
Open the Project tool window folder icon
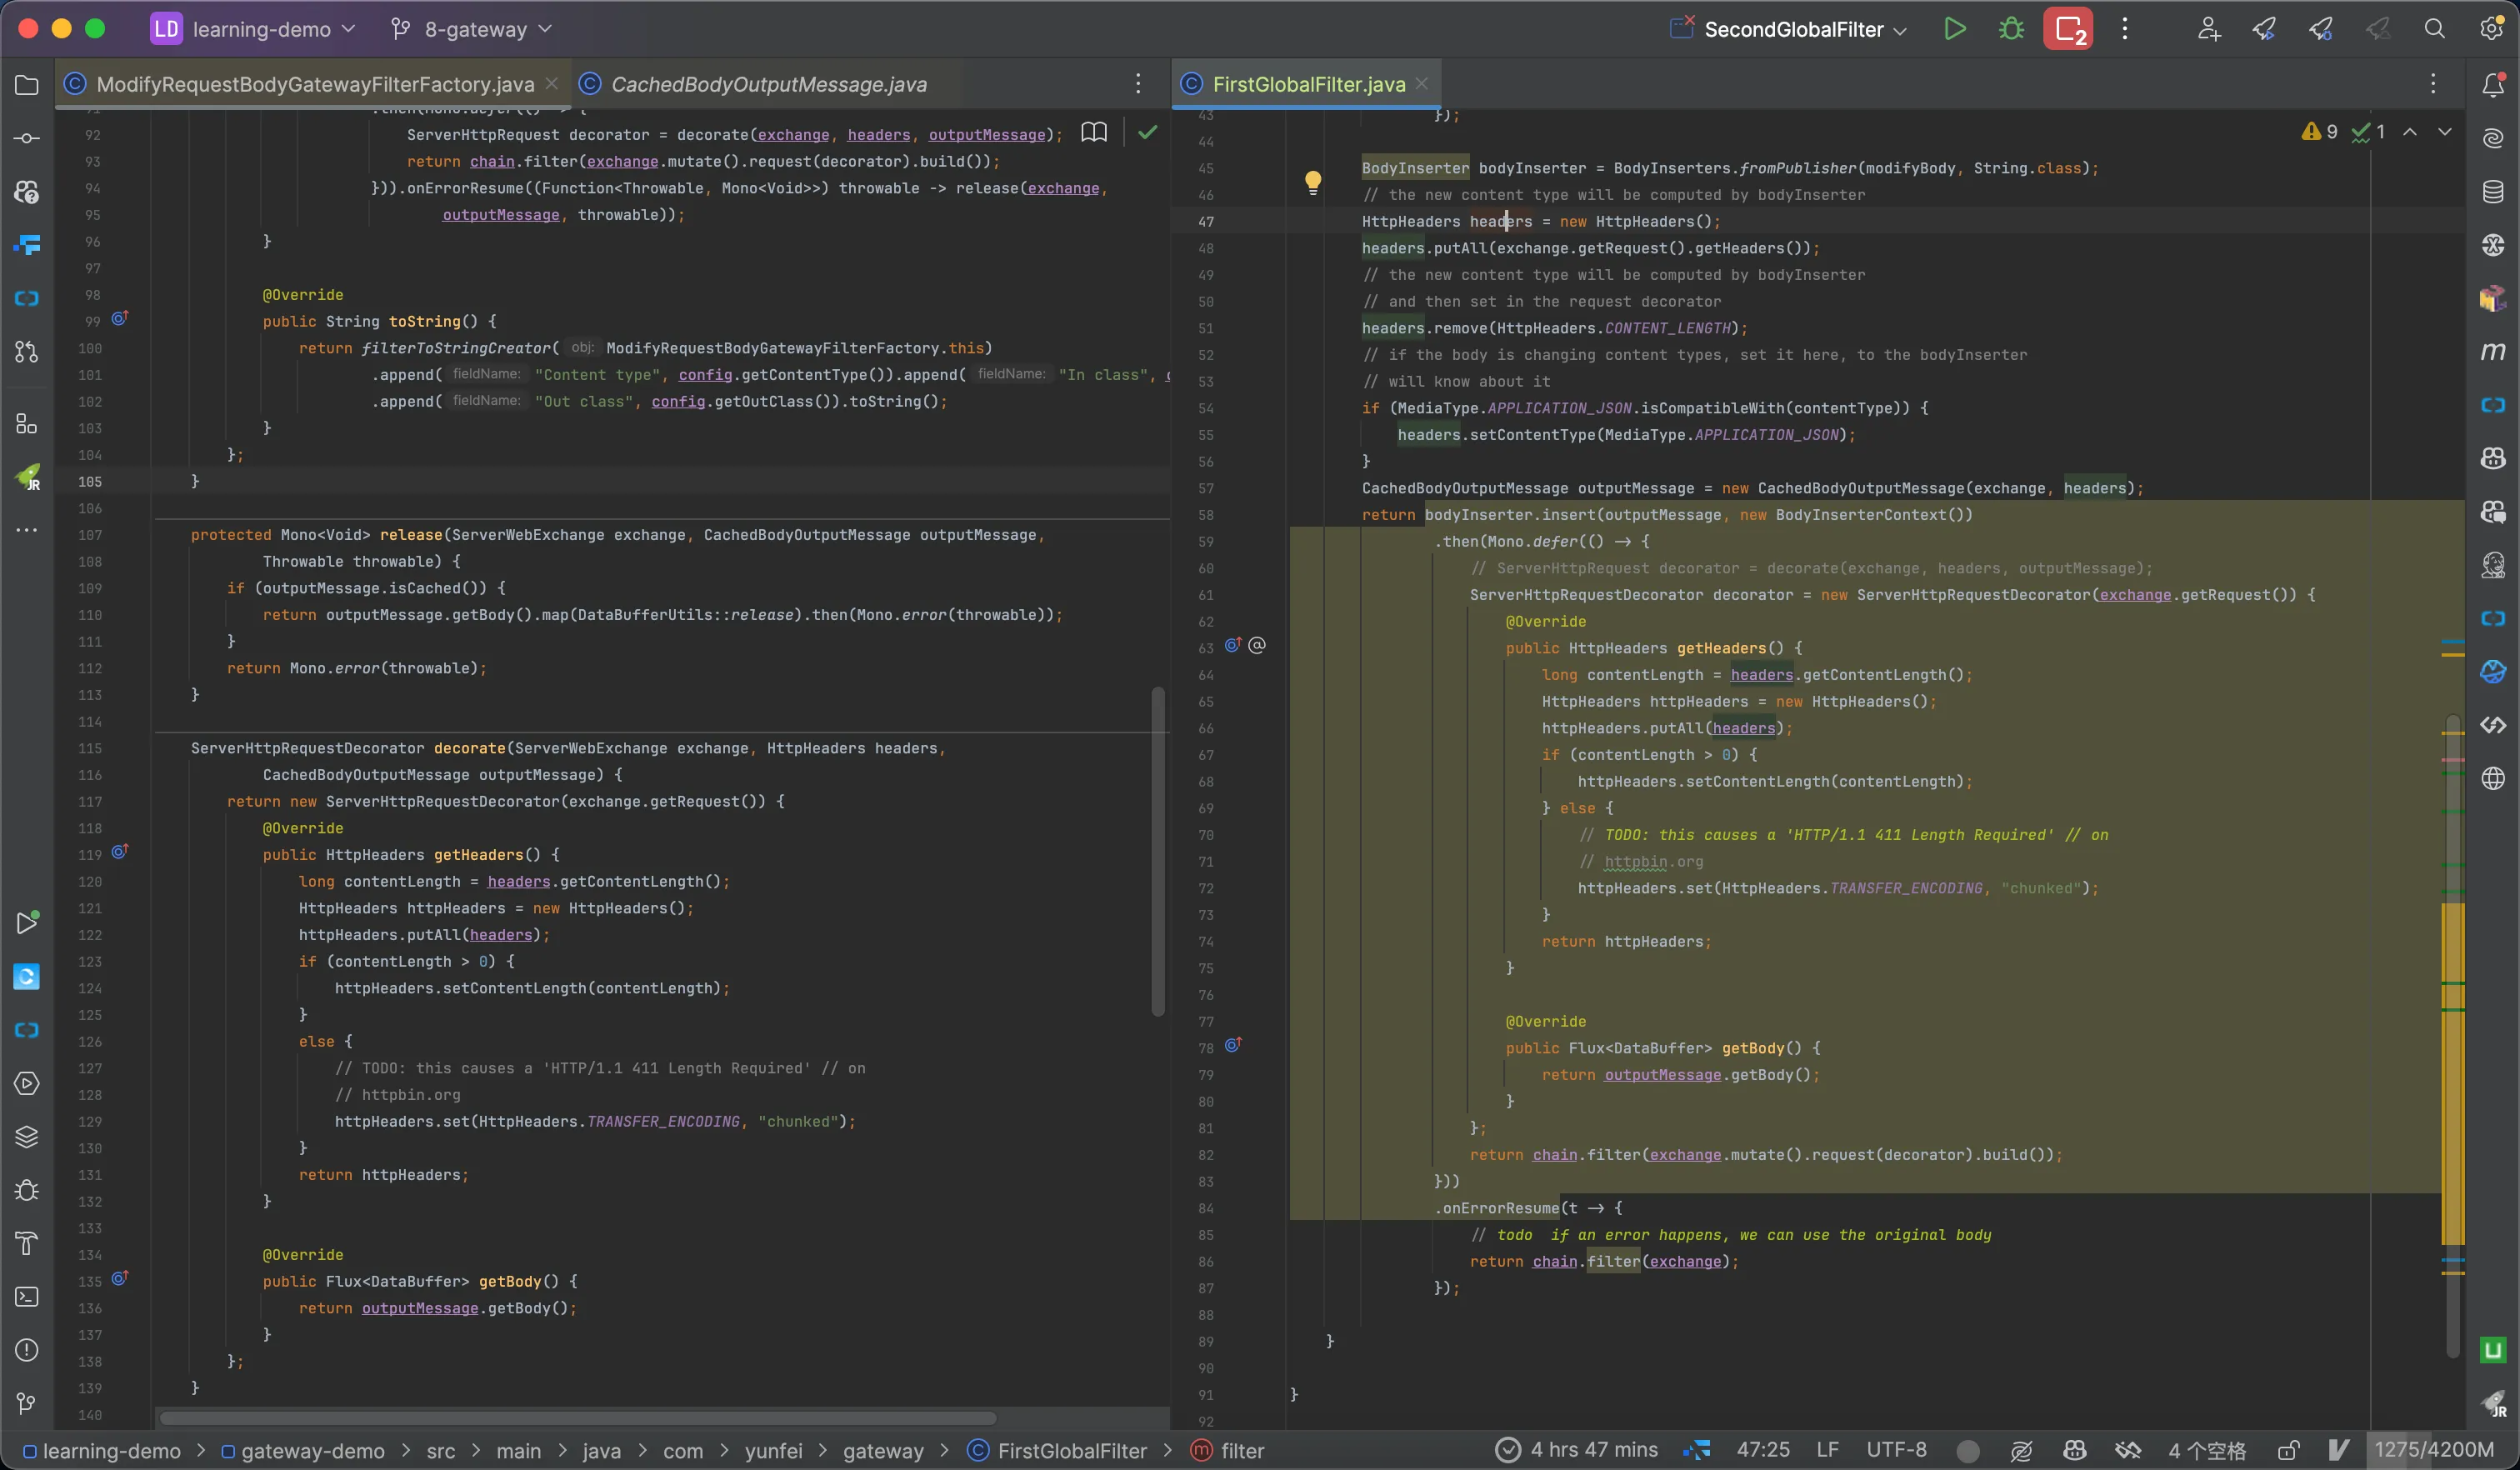[27, 85]
